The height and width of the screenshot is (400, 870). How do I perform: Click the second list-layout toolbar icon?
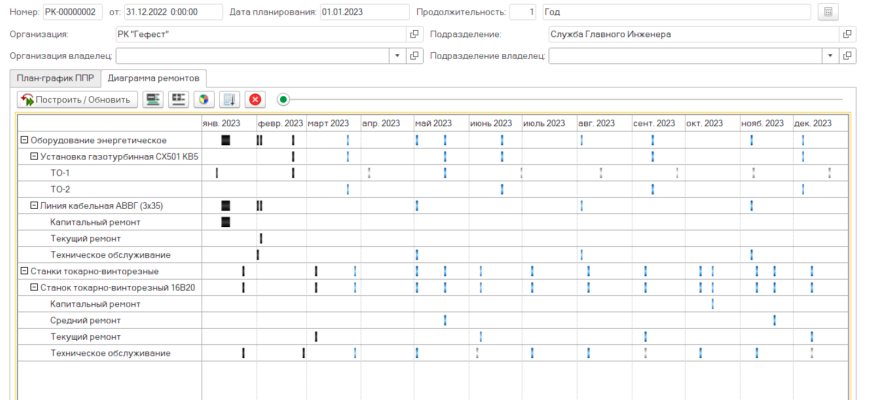pos(178,100)
